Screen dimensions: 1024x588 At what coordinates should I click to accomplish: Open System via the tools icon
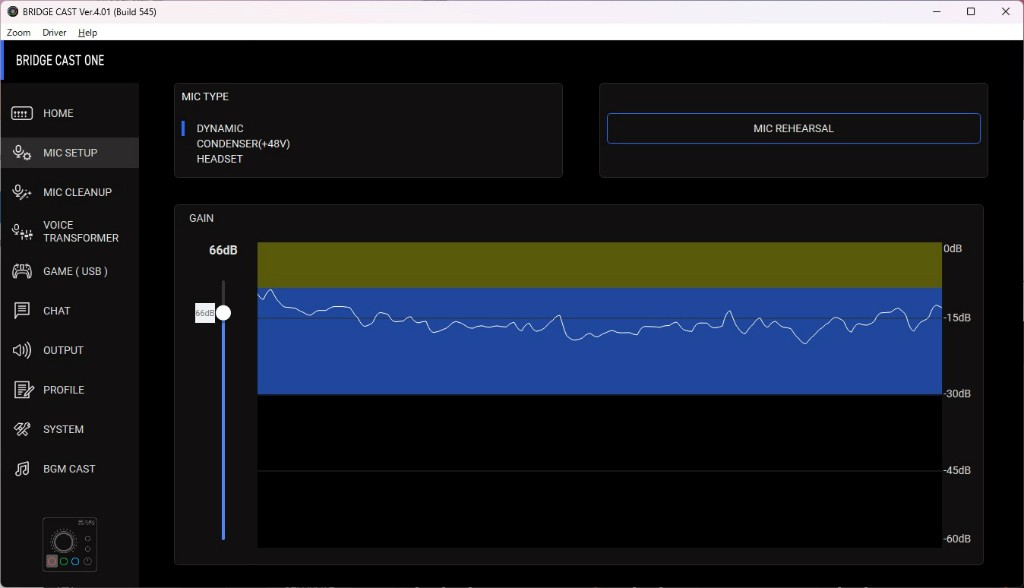[x=22, y=429]
